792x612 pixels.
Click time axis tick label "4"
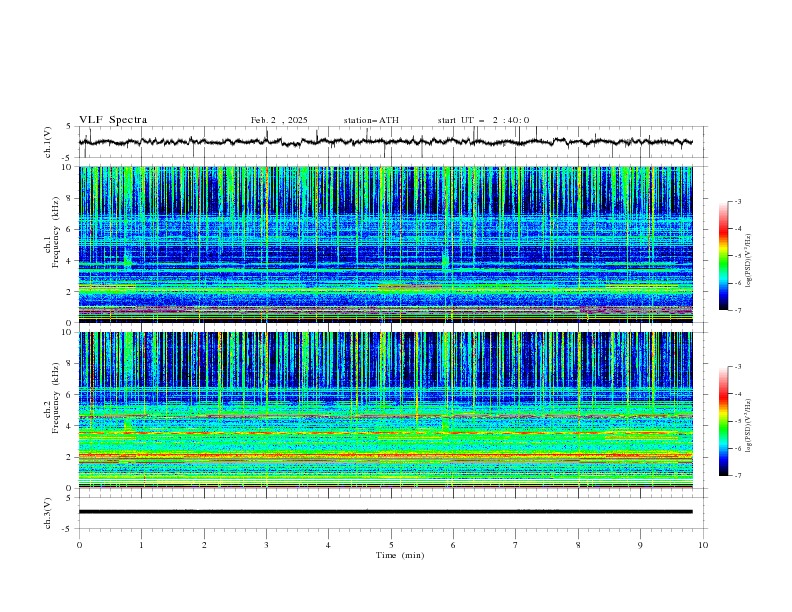point(328,545)
